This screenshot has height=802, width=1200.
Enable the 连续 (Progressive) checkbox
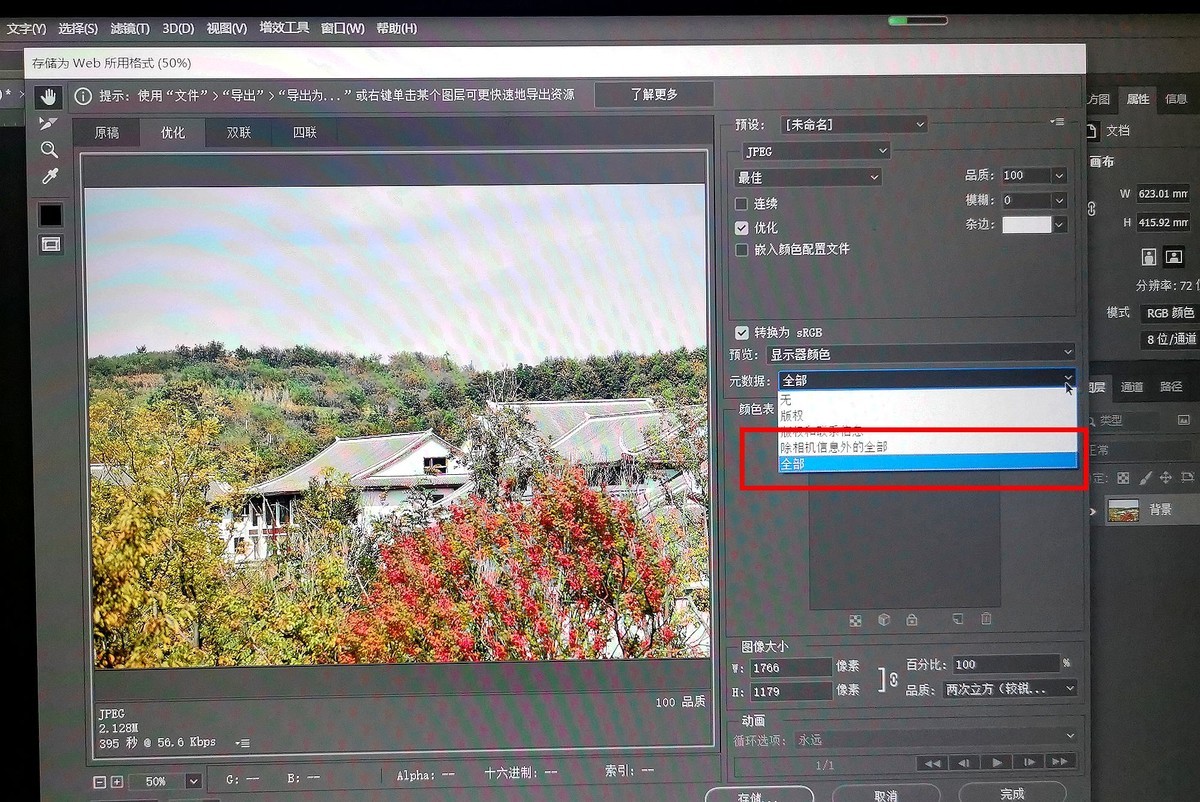click(741, 204)
